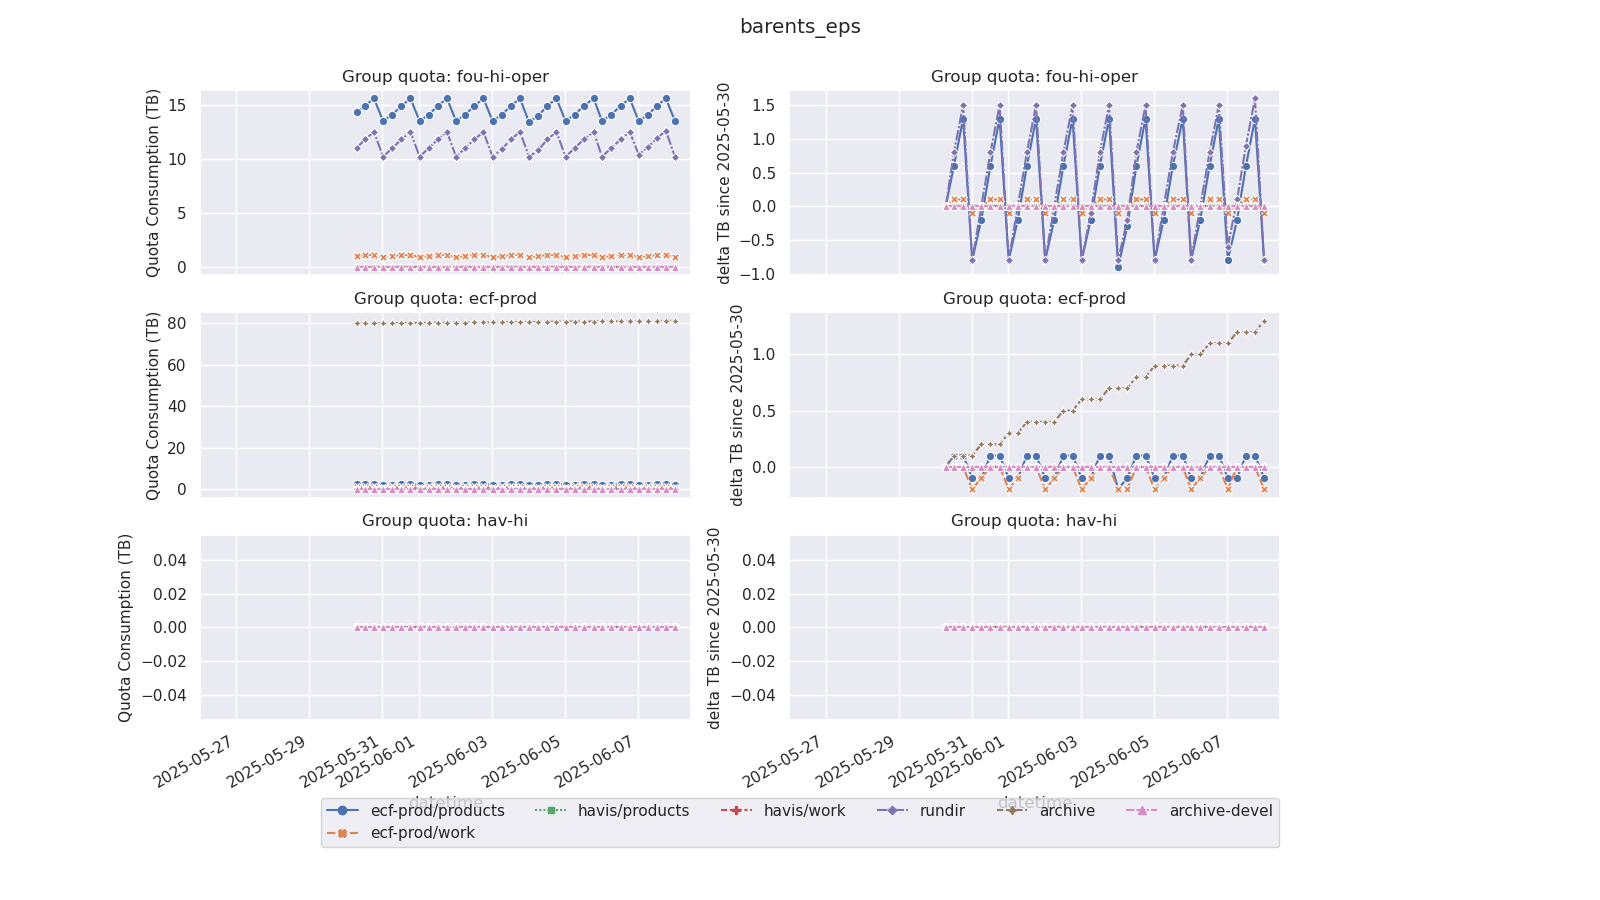
Task: Click the '40' y-axis tick label
Action: 177,406
